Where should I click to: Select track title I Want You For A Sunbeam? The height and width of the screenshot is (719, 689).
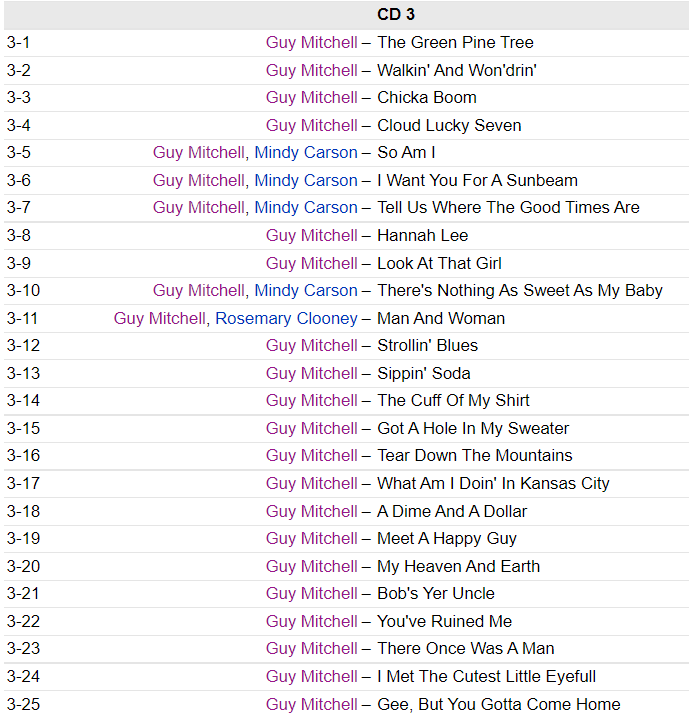(477, 181)
